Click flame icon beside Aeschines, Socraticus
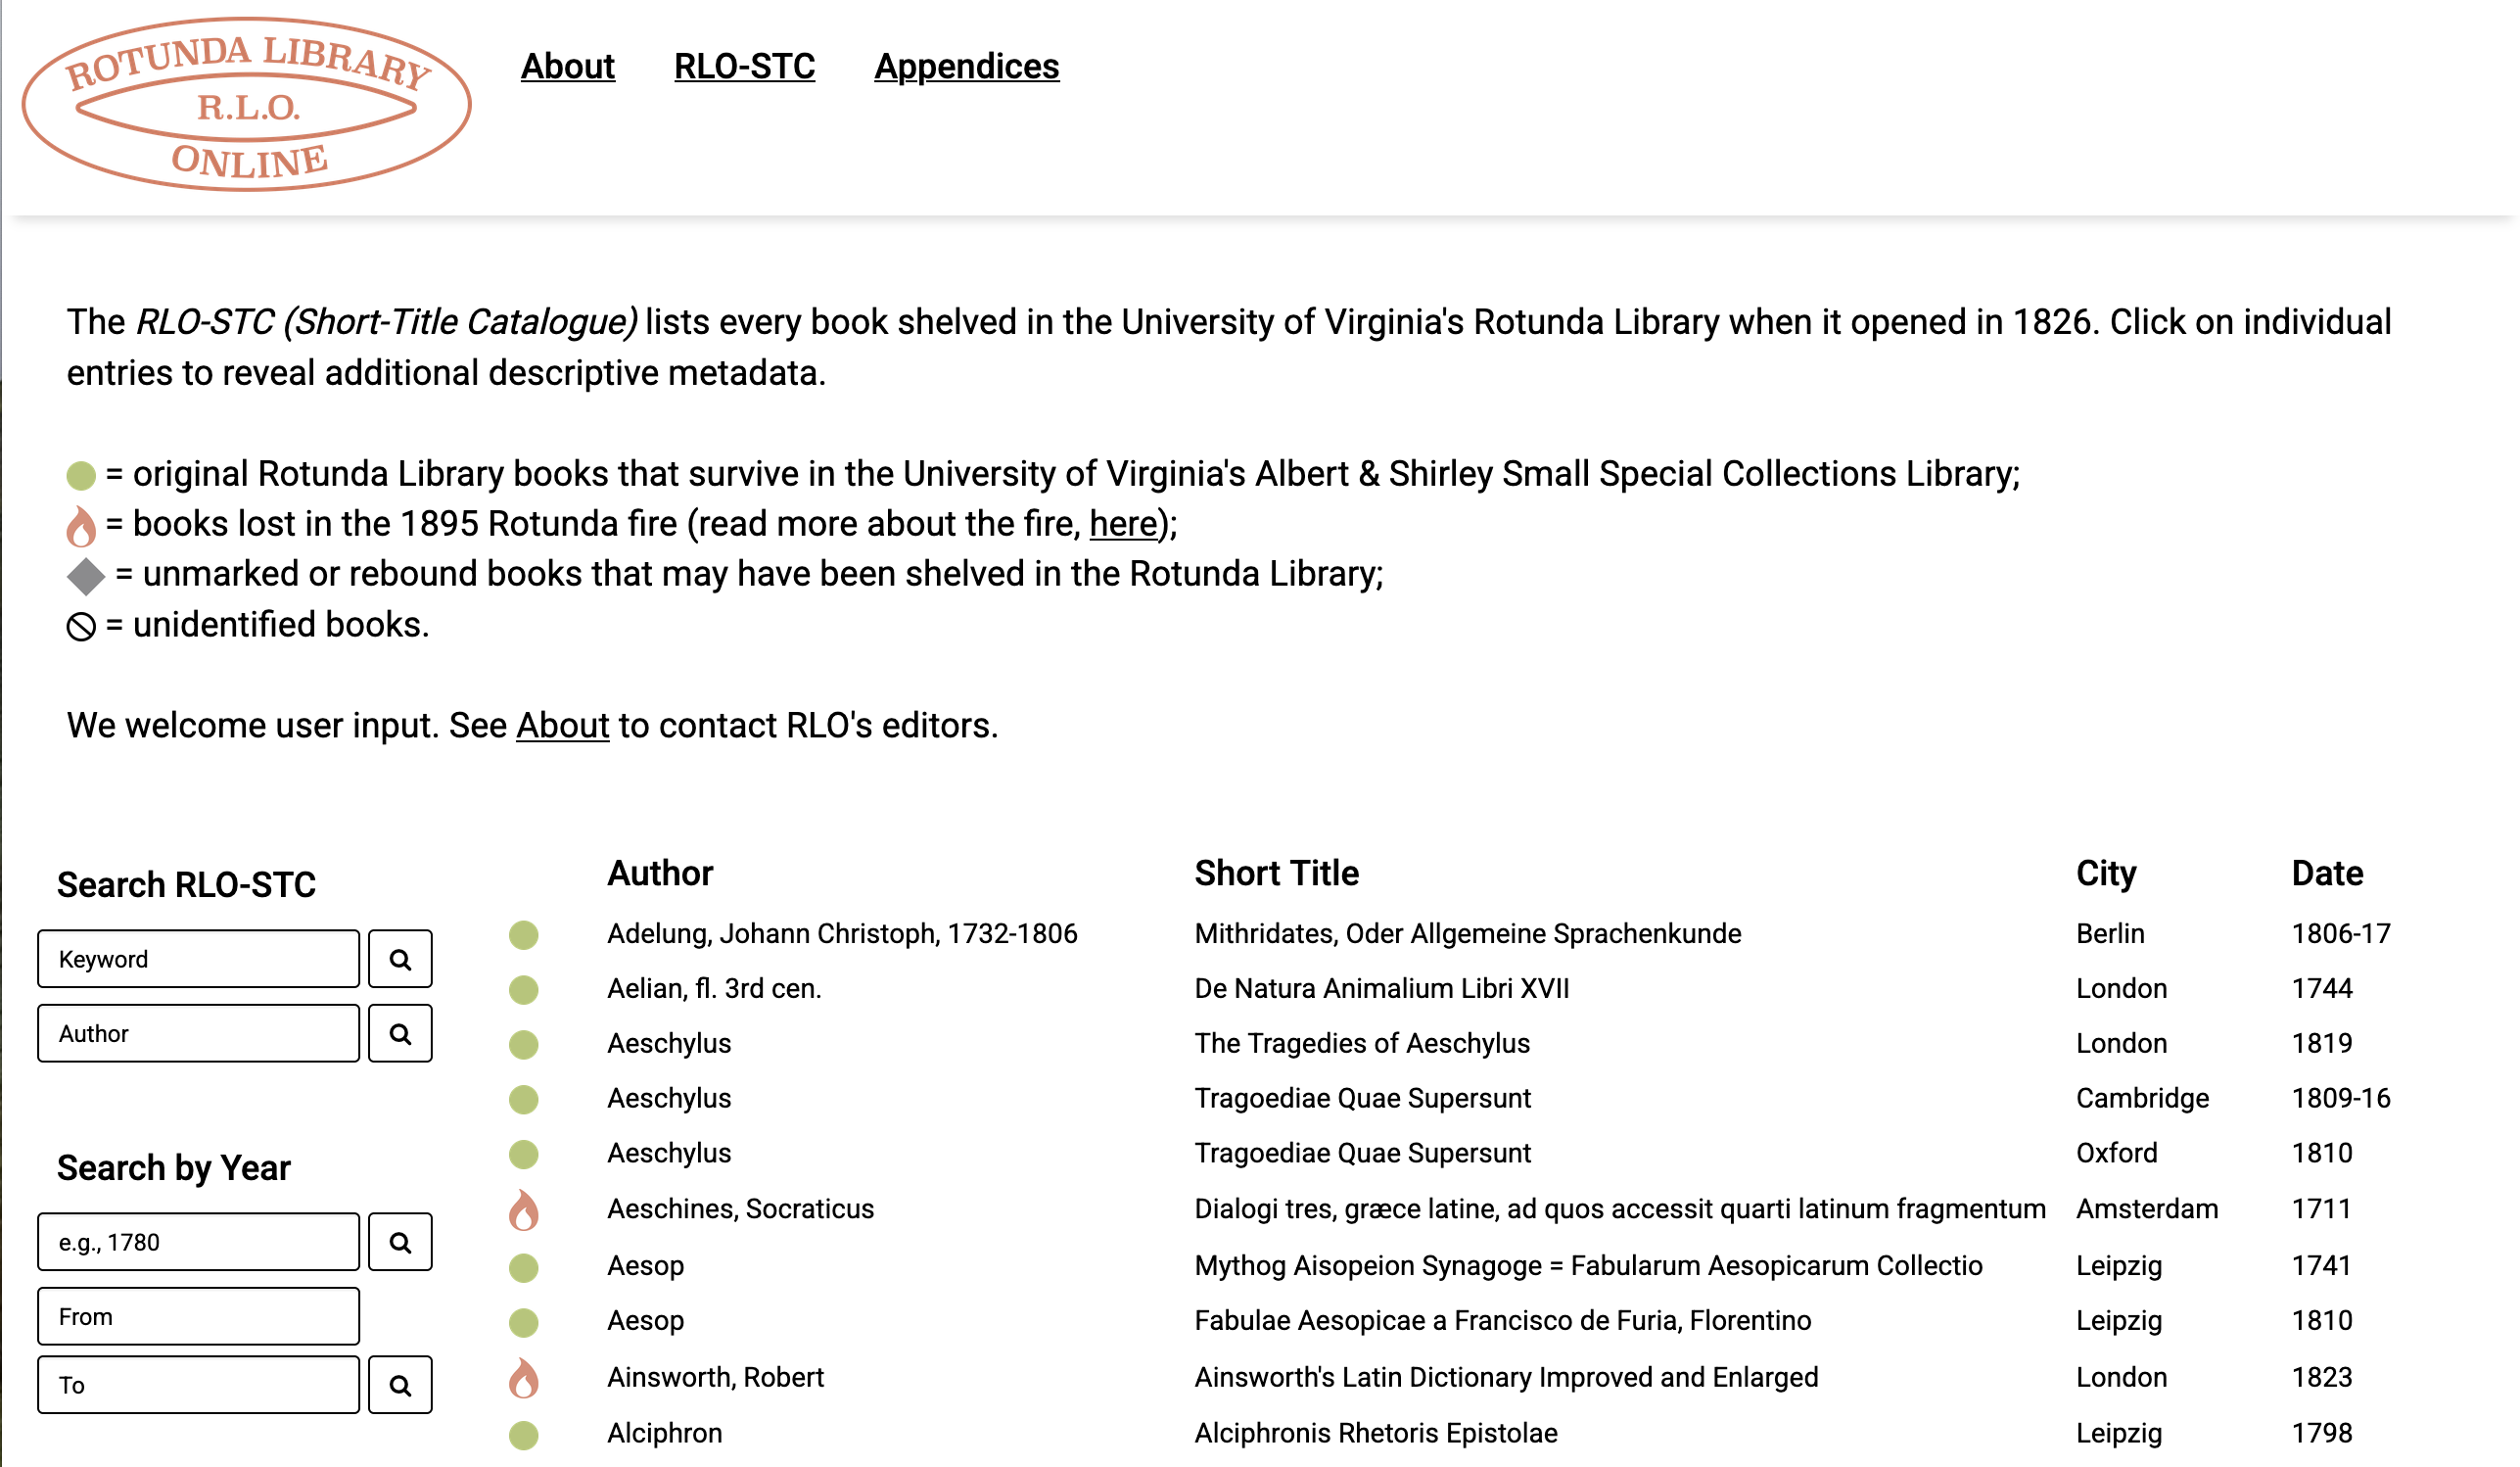The height and width of the screenshot is (1467, 2520). (x=523, y=1210)
